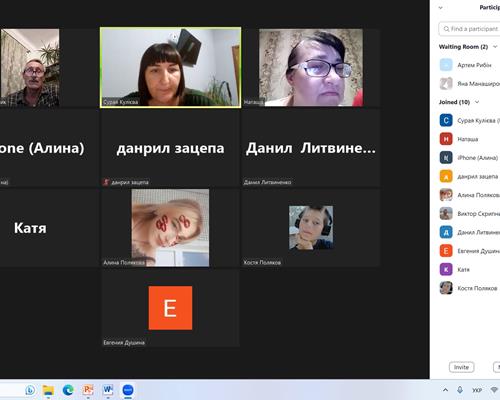Collapse the Waiting Room (2) section

click(495, 47)
